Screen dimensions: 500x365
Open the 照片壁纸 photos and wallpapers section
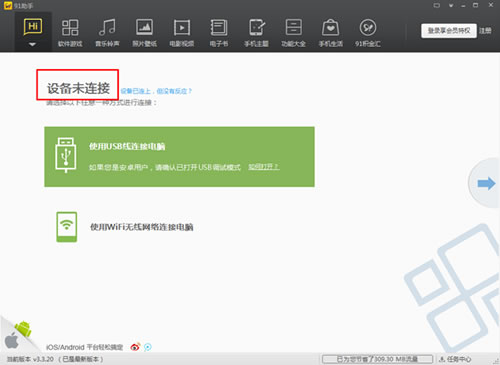144,32
